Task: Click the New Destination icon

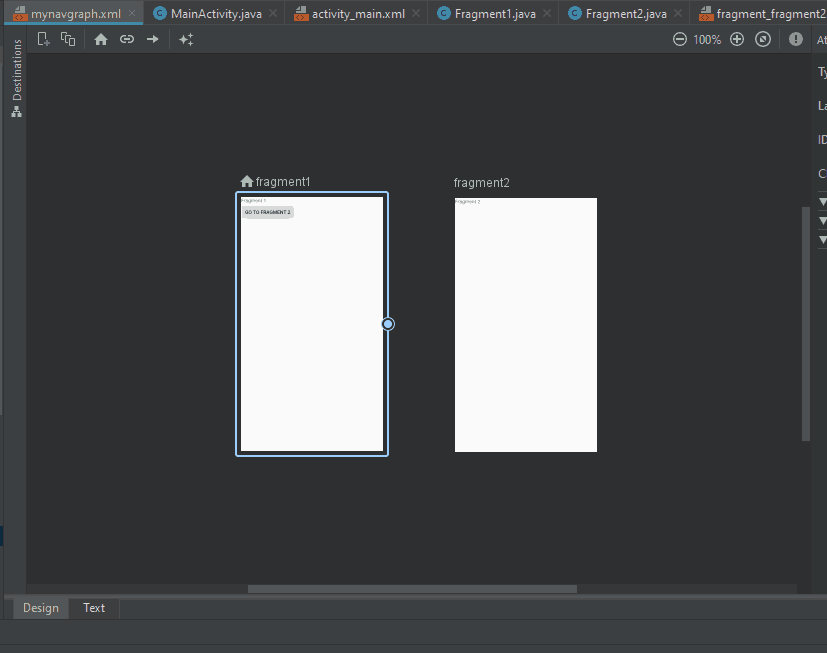Action: tap(43, 39)
